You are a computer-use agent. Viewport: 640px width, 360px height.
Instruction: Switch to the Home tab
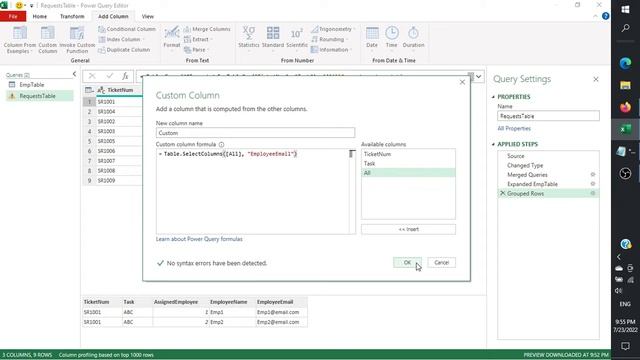[40, 16]
